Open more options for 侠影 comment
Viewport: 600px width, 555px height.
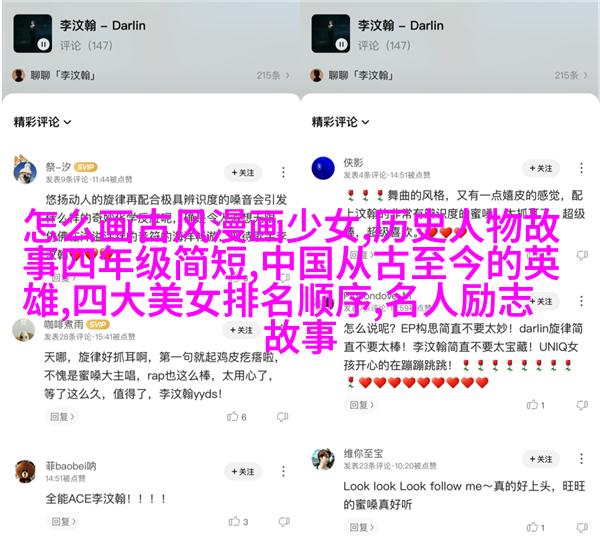(581, 168)
